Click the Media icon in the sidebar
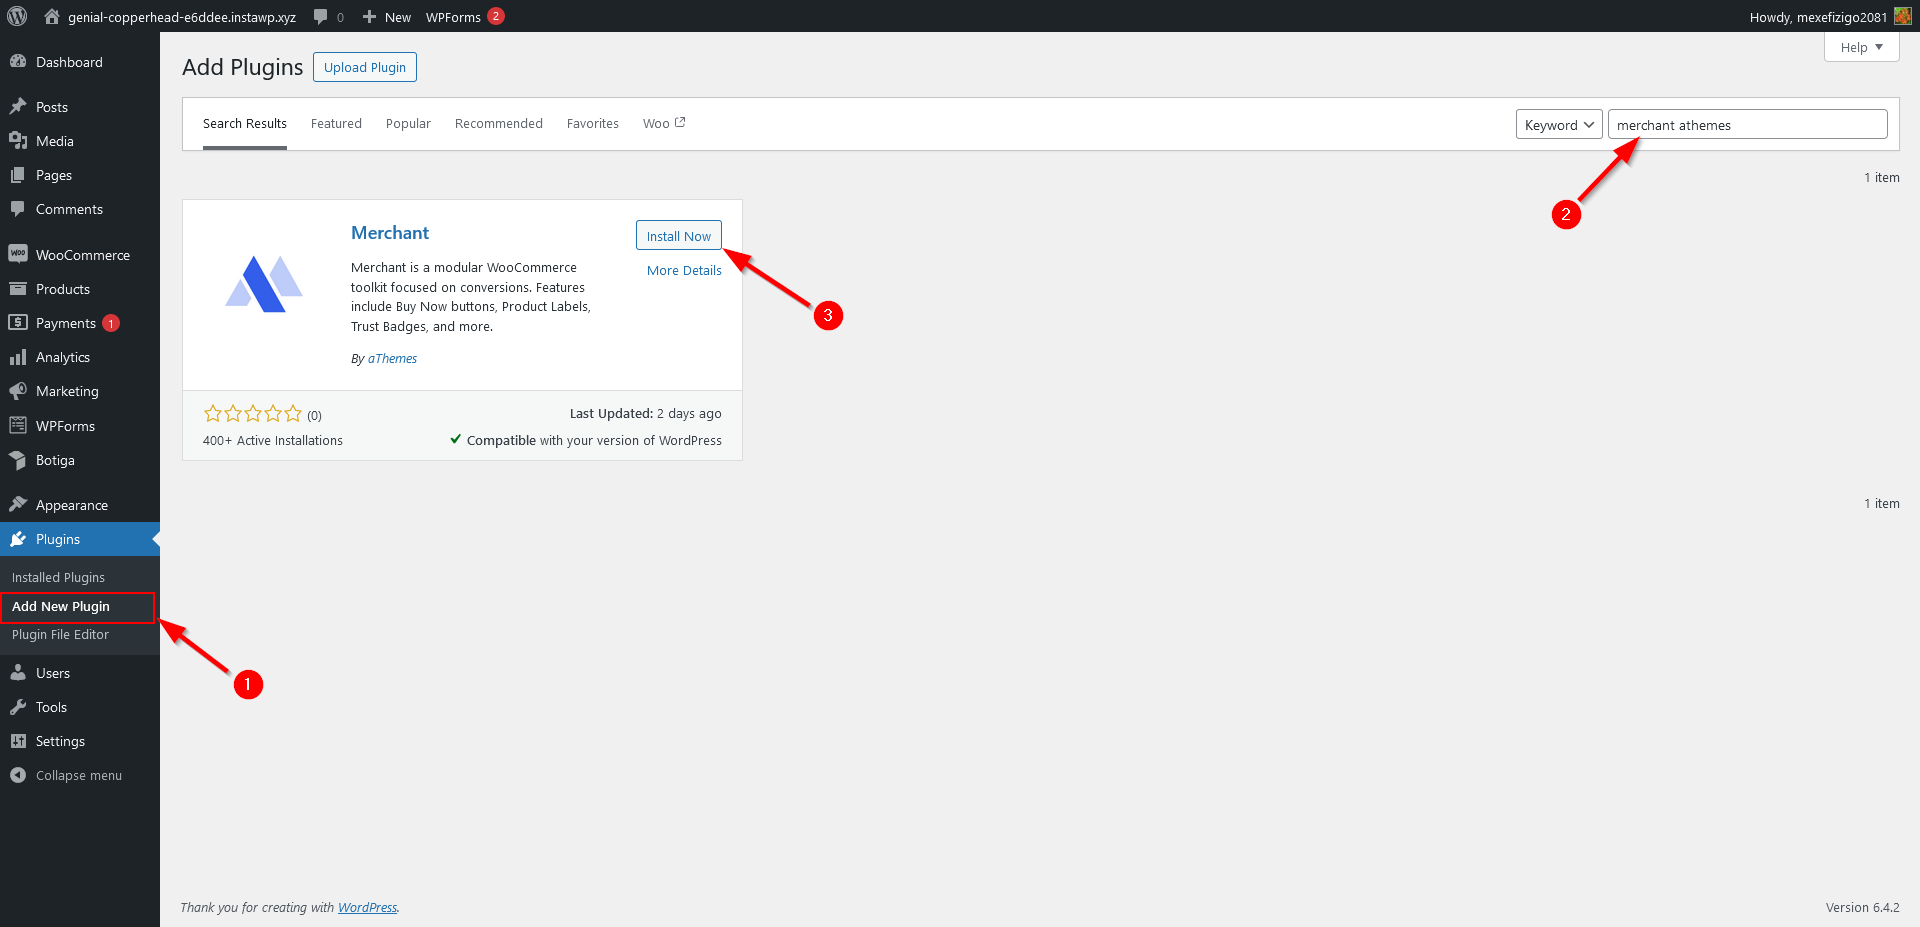Viewport: 1920px width, 927px height. [x=18, y=140]
